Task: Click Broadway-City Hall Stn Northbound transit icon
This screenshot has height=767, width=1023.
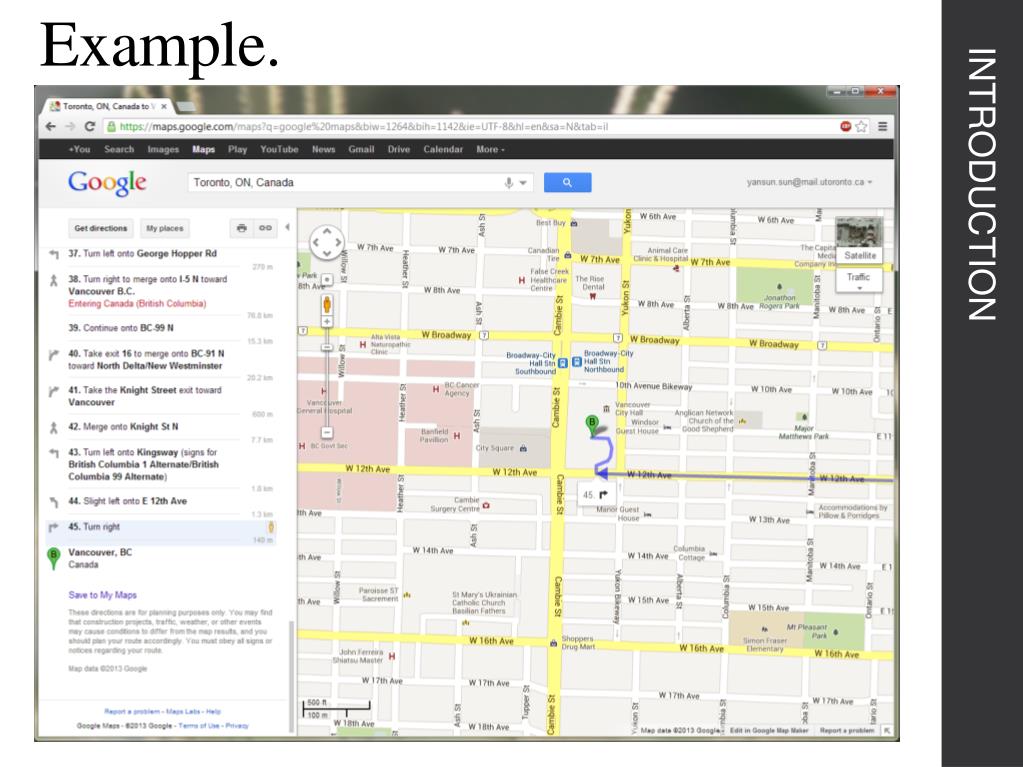Action: (x=577, y=361)
